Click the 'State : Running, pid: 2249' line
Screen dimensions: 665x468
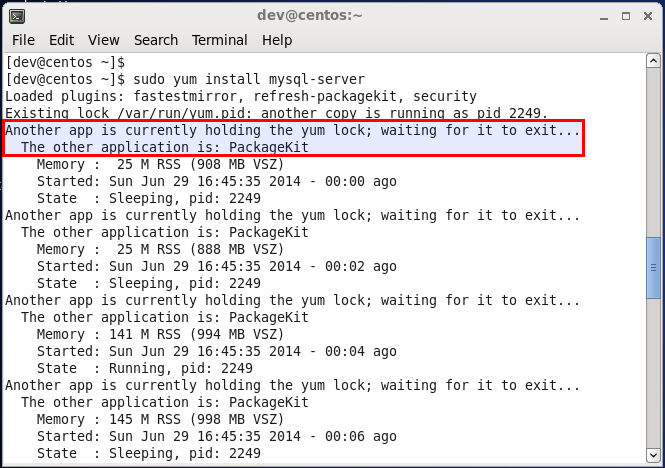[145, 368]
